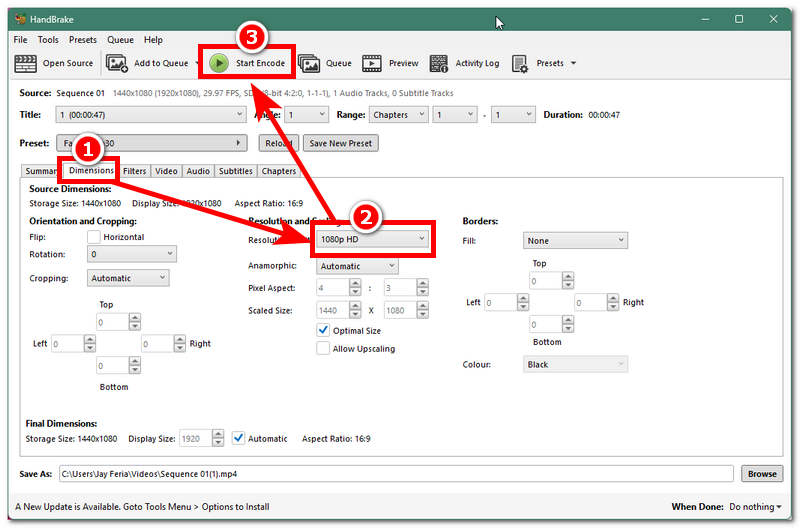Viewport: 800px width, 528px height.
Task: Click the Open Source label
Action: tap(68, 63)
